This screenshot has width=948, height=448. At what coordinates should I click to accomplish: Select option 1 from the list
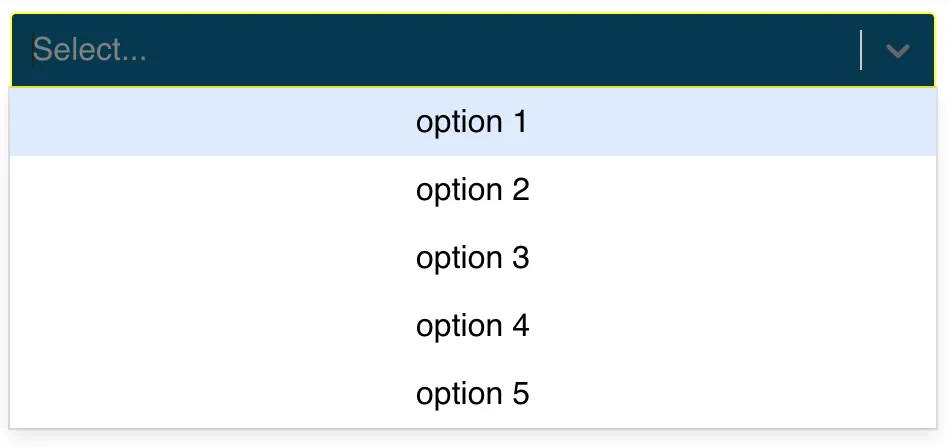click(472, 122)
